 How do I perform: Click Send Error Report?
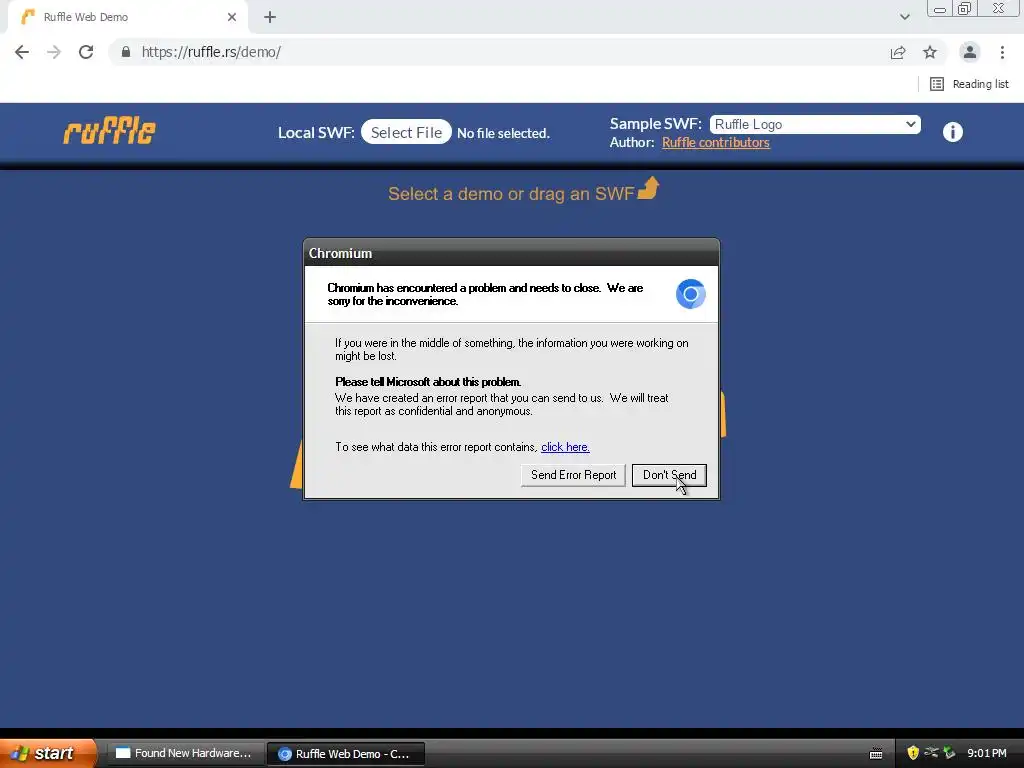click(573, 475)
